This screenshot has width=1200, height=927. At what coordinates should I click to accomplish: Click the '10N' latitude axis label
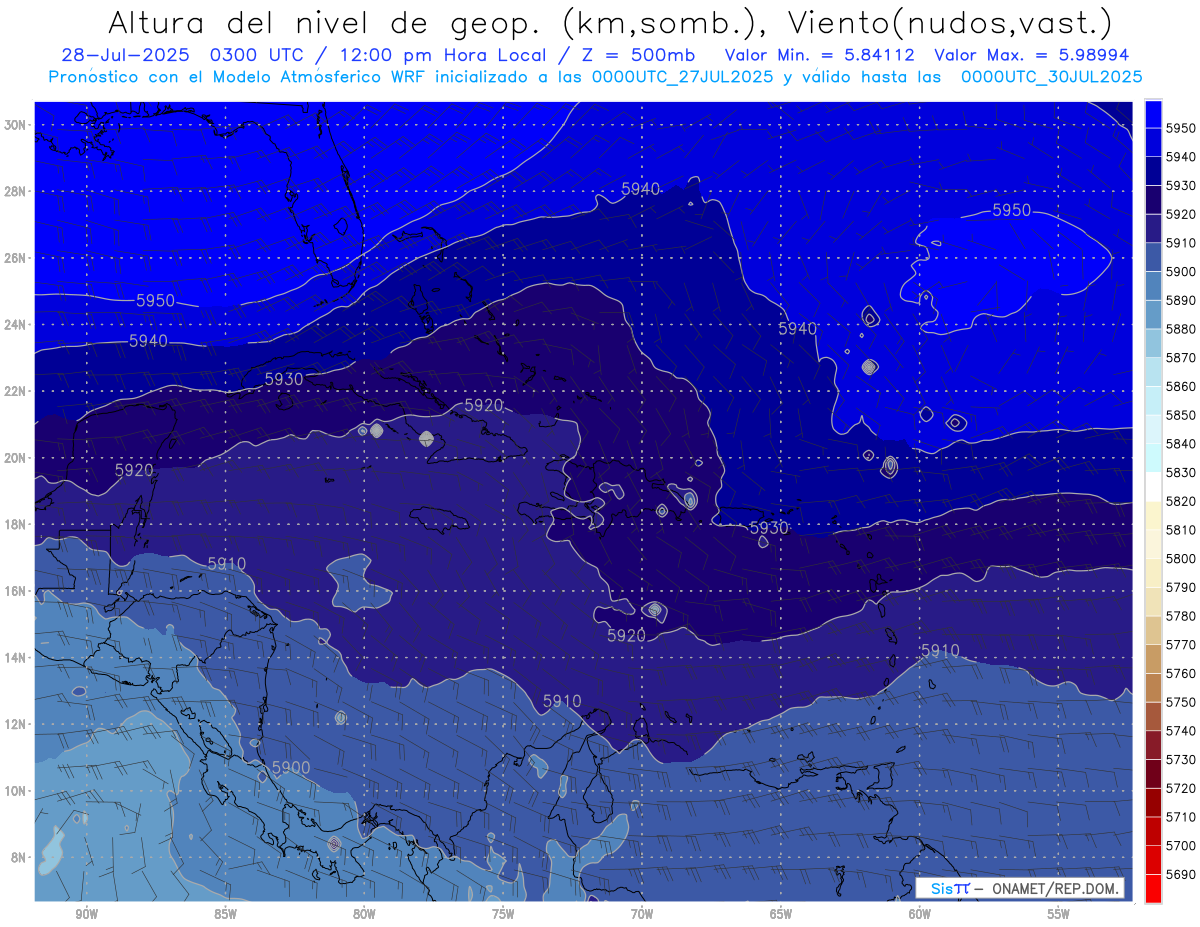click(x=14, y=791)
